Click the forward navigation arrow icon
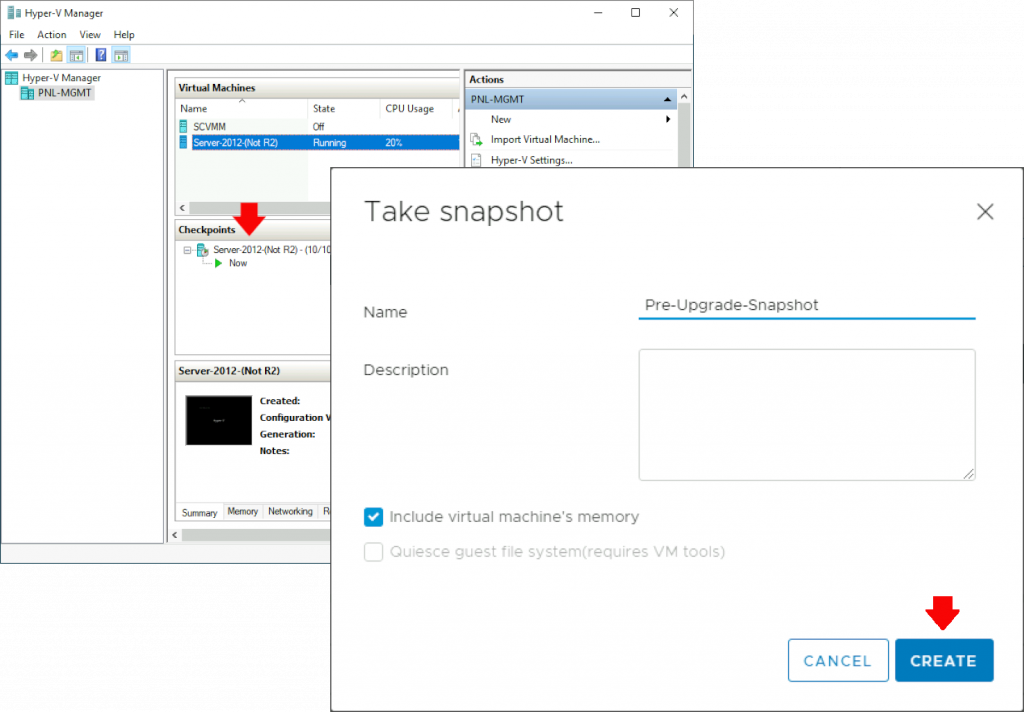The height and width of the screenshot is (712, 1024). point(30,55)
